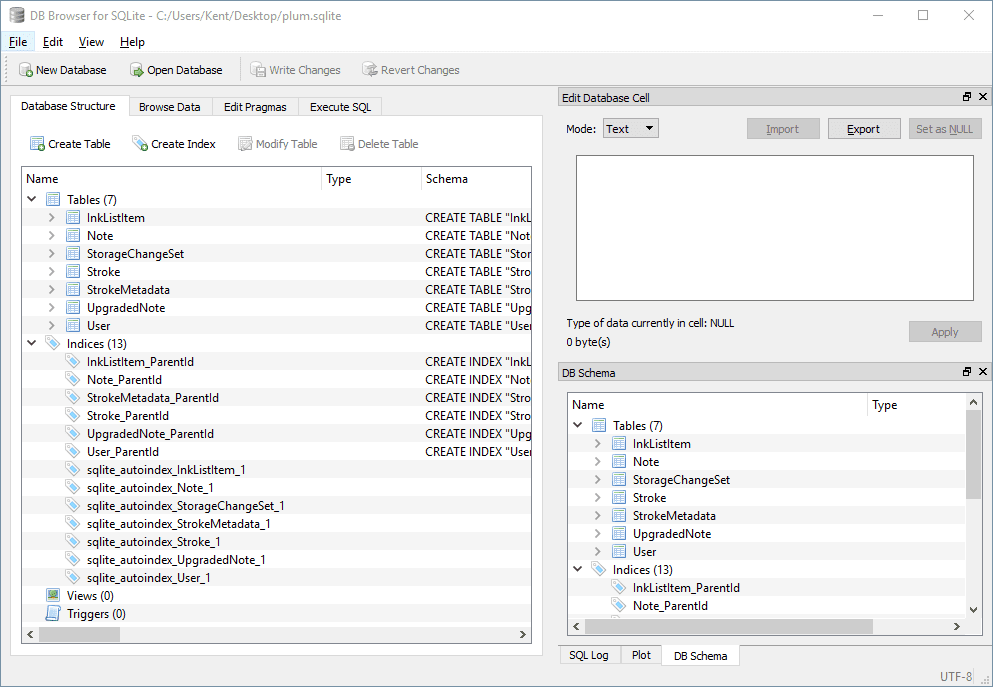Float the Edit Database Cell panel
The height and width of the screenshot is (687, 993).
[x=967, y=97]
